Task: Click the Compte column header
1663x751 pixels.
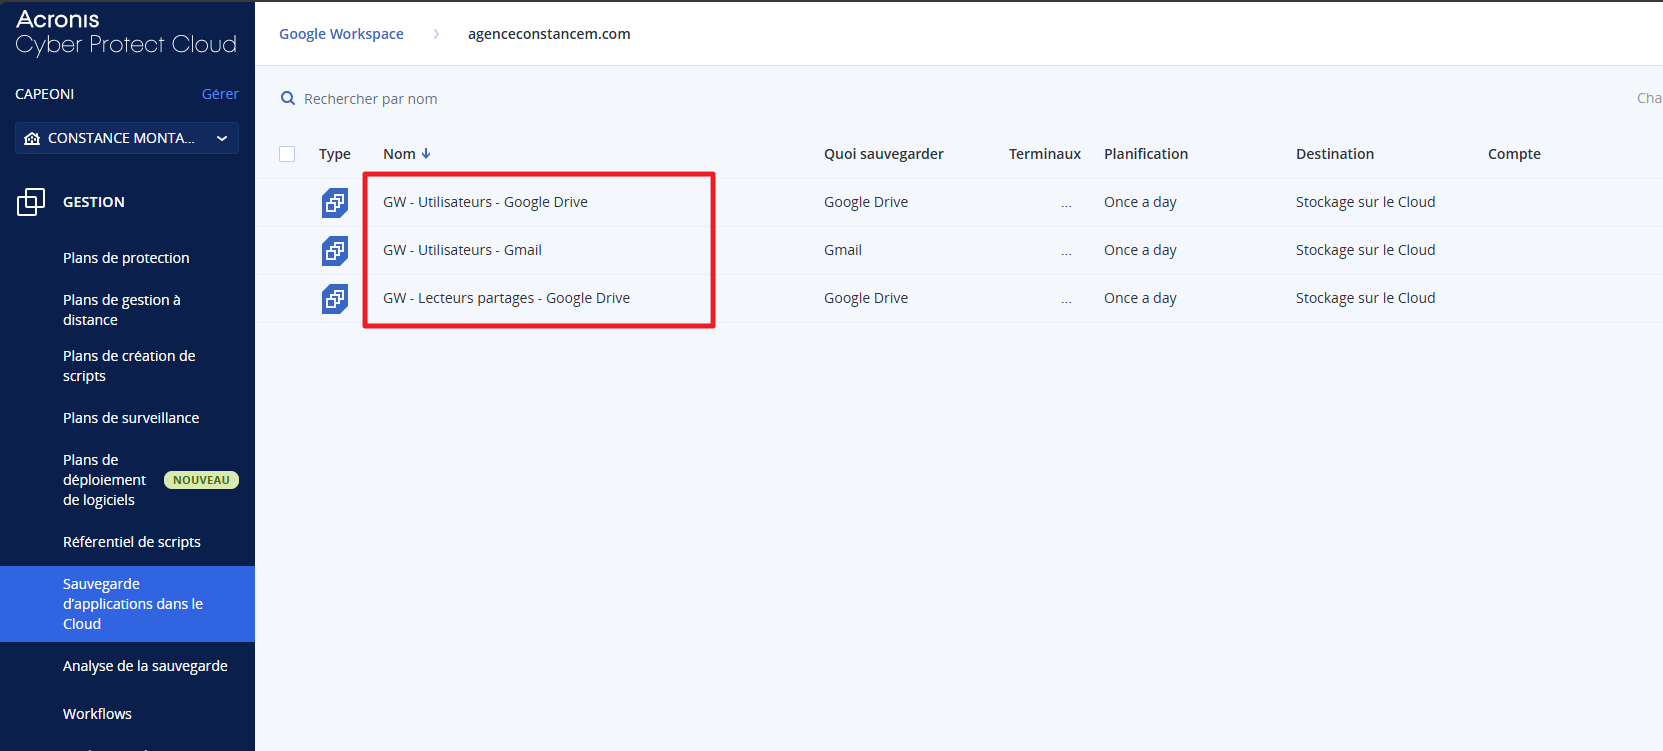Action: tap(1514, 154)
